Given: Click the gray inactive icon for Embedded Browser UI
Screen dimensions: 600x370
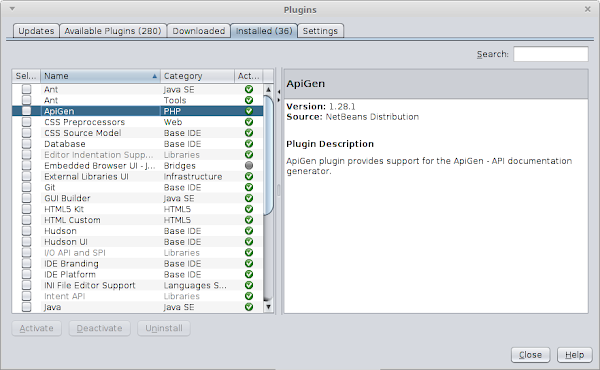Looking at the screenshot, I should click(x=249, y=165).
